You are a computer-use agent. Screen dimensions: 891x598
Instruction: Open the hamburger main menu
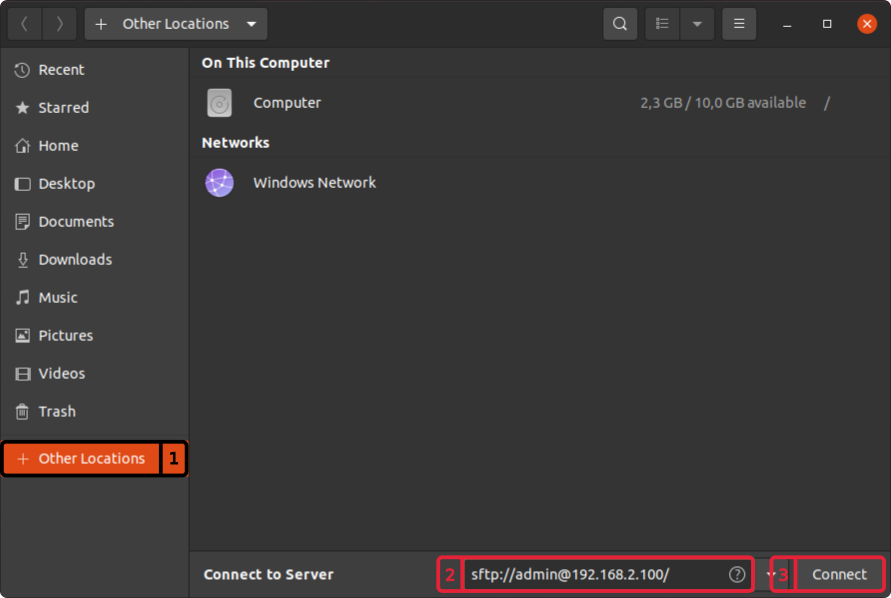pyautogui.click(x=739, y=24)
